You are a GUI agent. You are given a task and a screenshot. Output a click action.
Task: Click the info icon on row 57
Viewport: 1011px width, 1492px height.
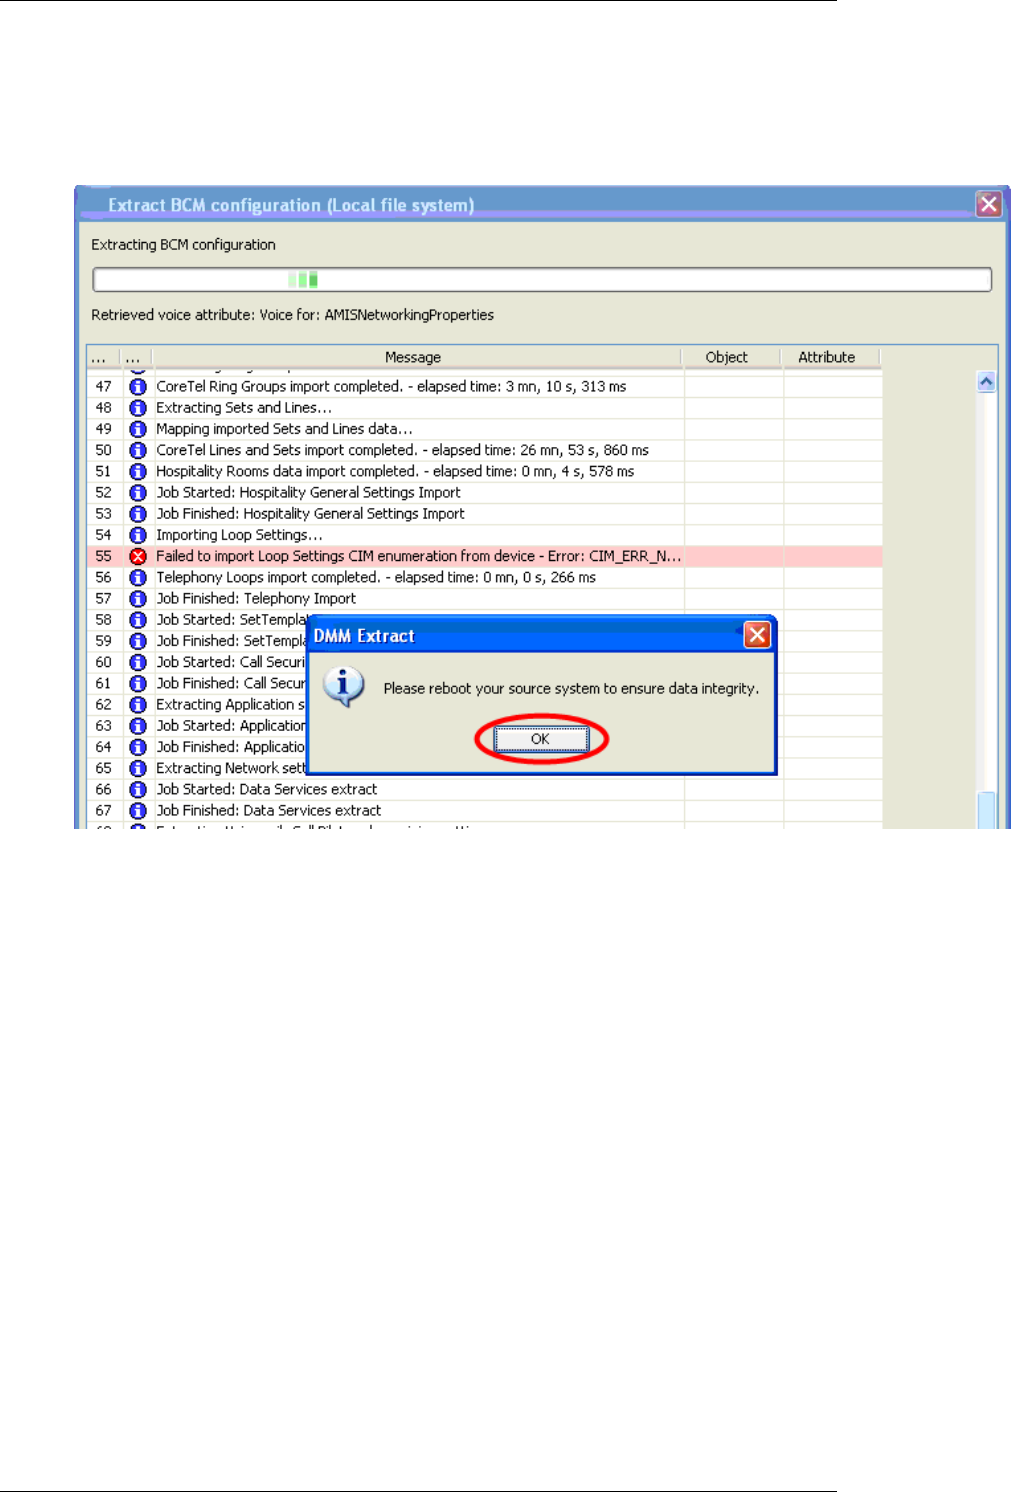pos(138,599)
